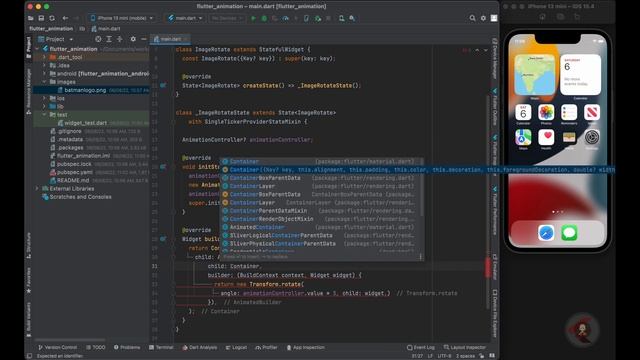Image resolution: width=640 pixels, height=360 pixels.
Task: Open Maps app icon on iPhone simulator
Action: coord(523,138)
